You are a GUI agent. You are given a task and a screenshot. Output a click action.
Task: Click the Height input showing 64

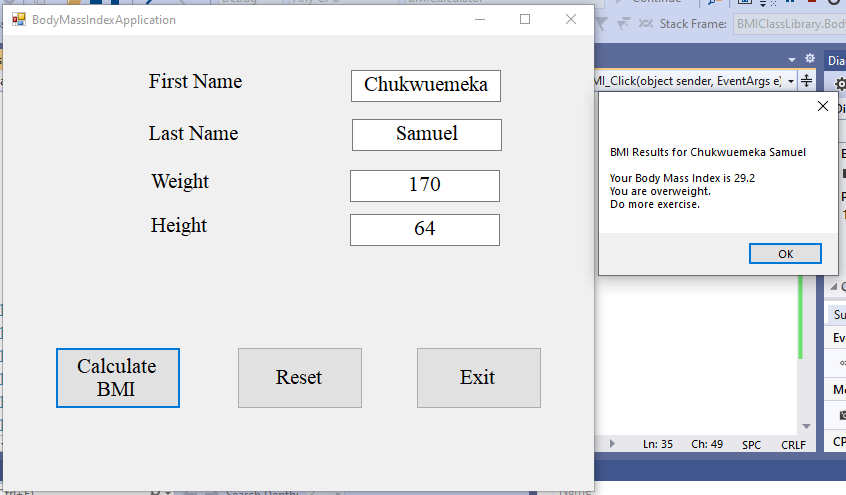tap(425, 230)
